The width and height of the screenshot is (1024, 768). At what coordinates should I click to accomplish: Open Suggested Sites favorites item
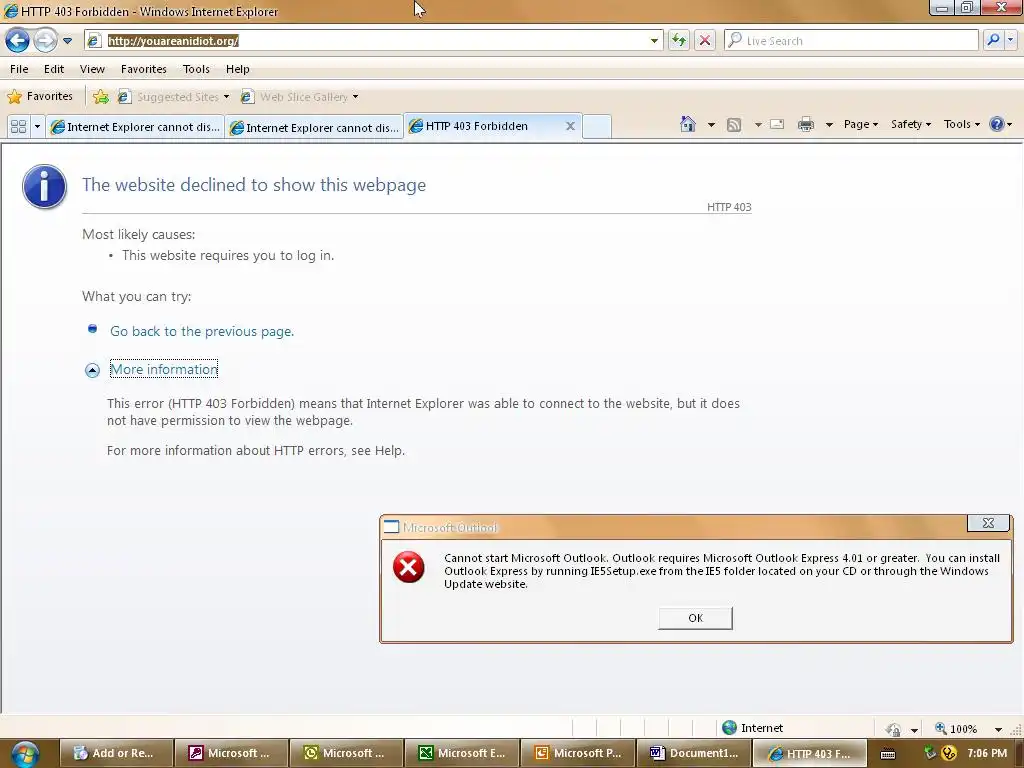tap(174, 97)
